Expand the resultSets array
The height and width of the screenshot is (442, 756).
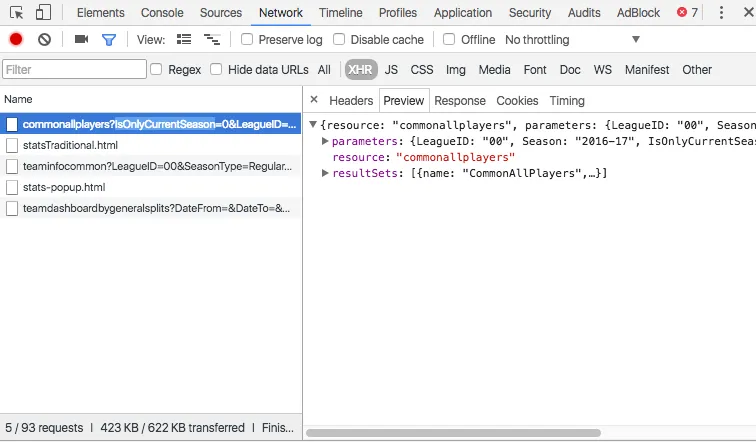tap(325, 173)
